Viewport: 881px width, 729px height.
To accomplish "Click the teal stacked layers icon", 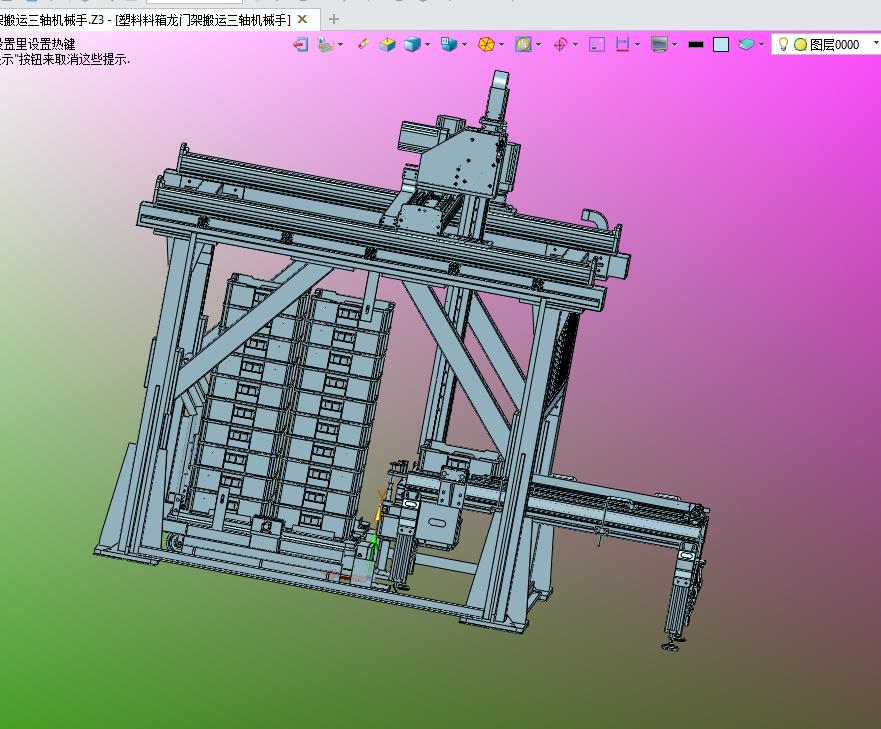I will point(746,44).
